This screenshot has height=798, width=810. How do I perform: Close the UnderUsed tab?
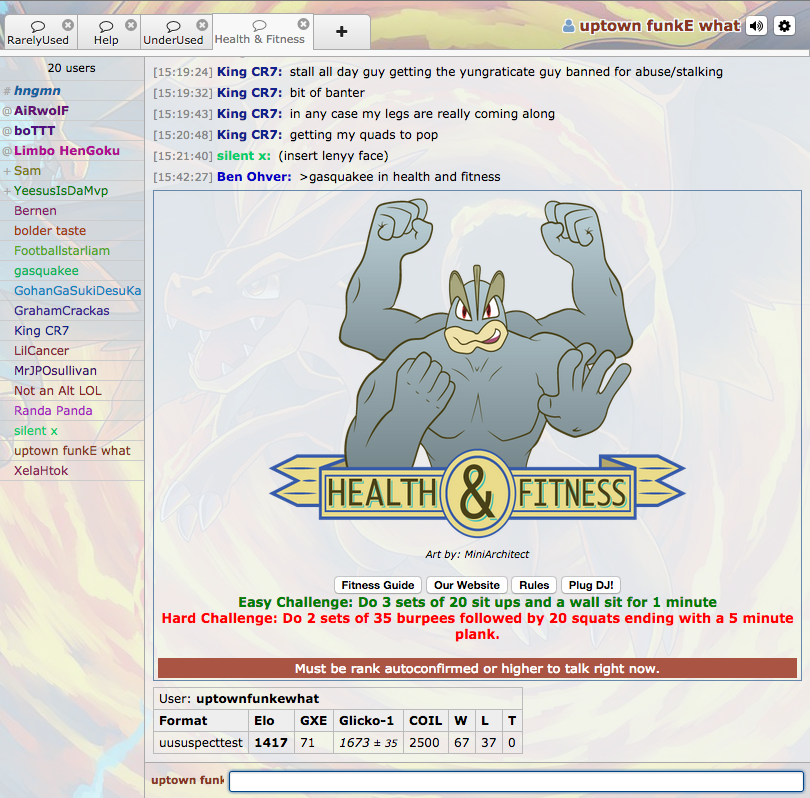(202, 25)
